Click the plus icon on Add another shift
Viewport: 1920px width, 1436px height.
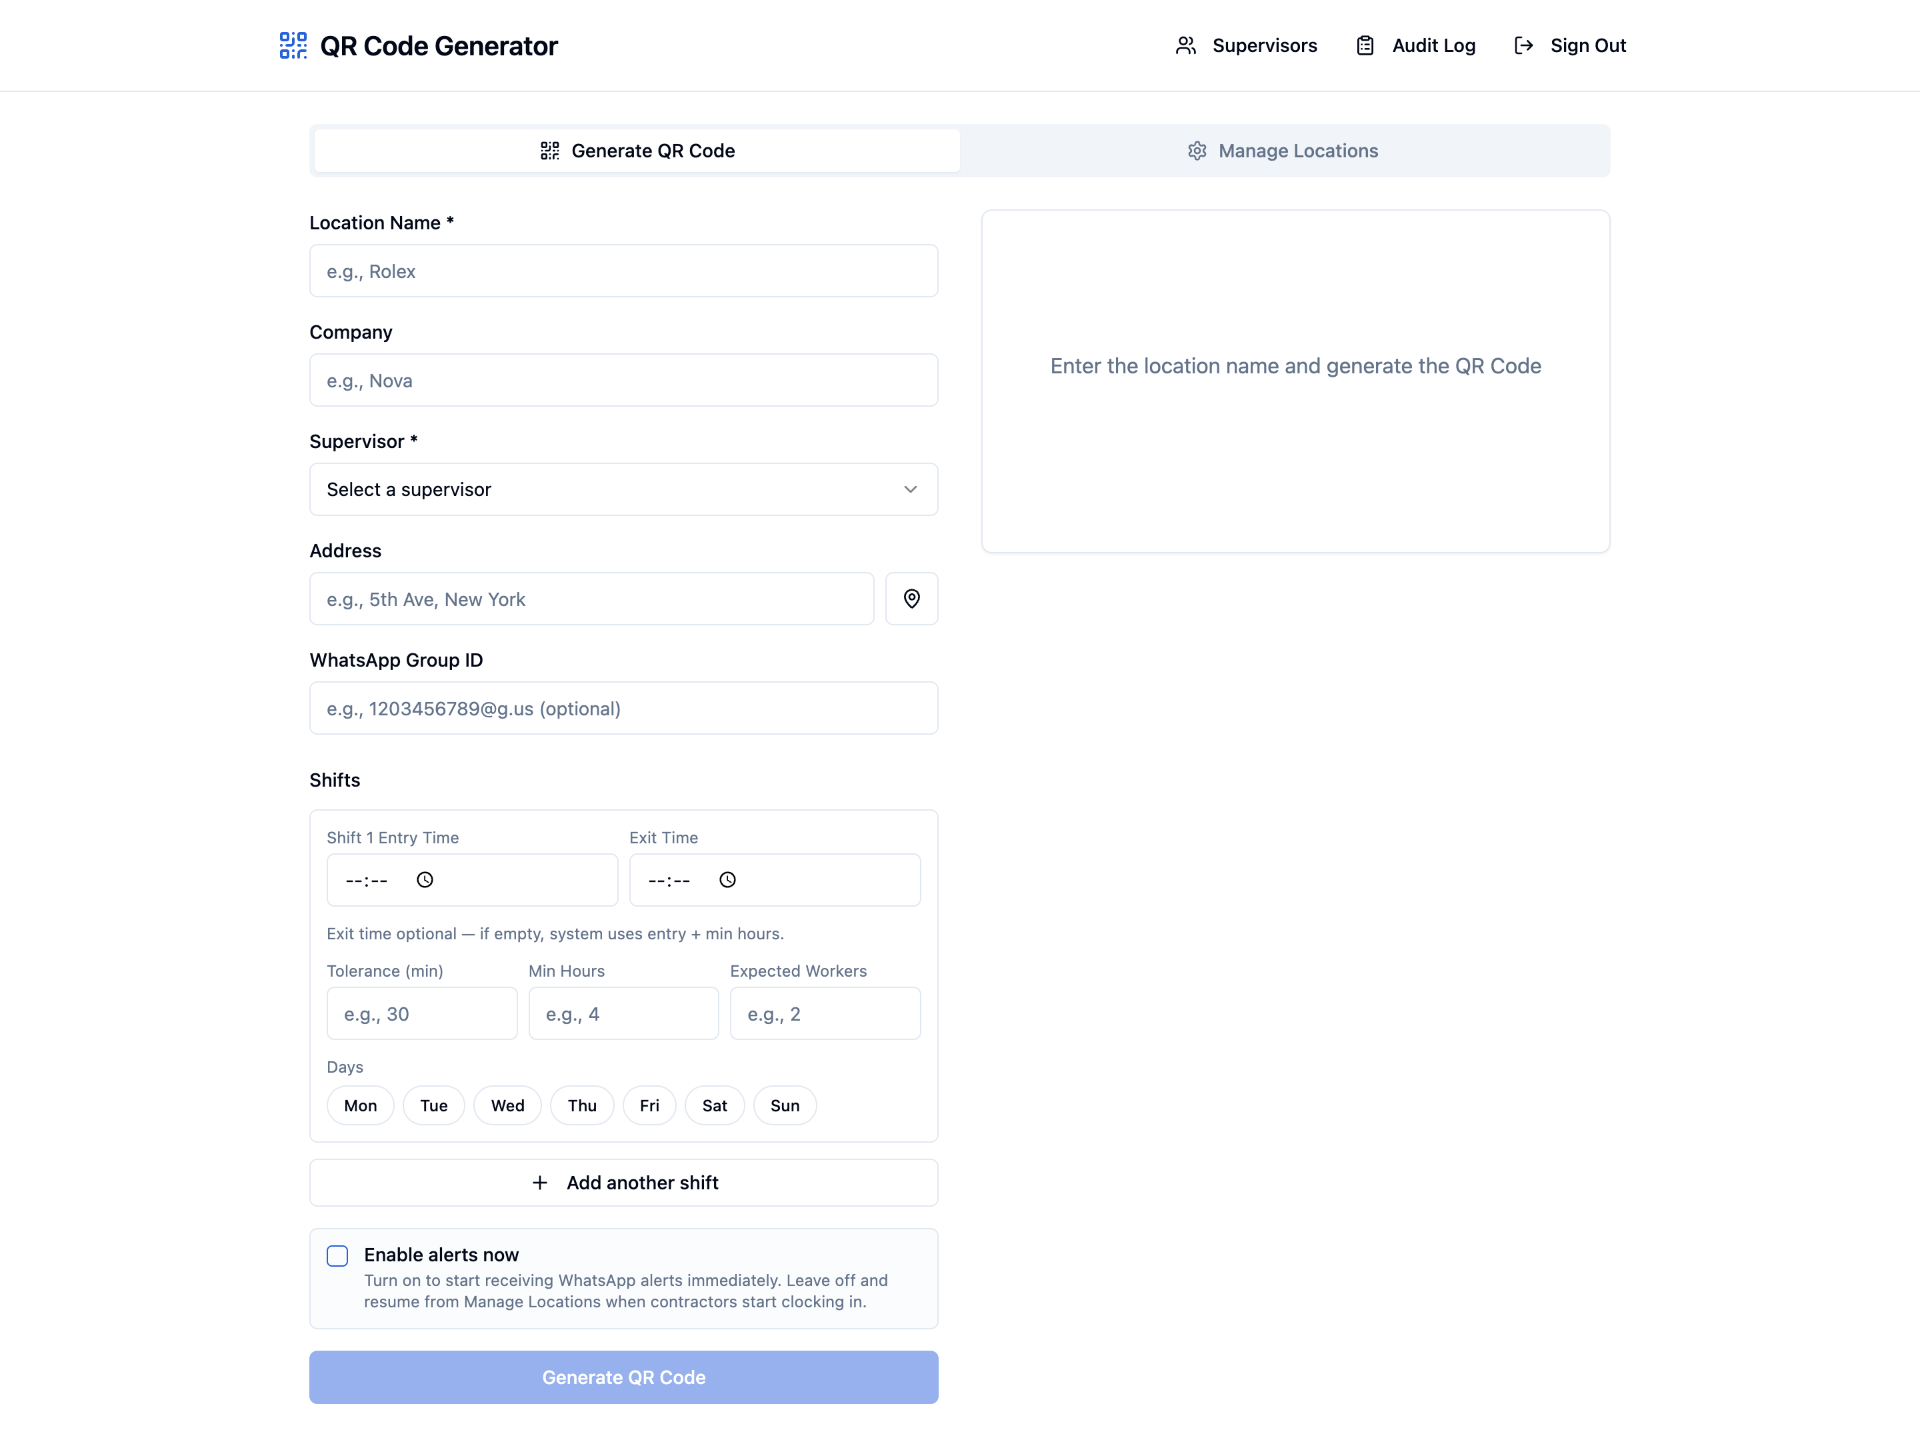click(x=540, y=1183)
